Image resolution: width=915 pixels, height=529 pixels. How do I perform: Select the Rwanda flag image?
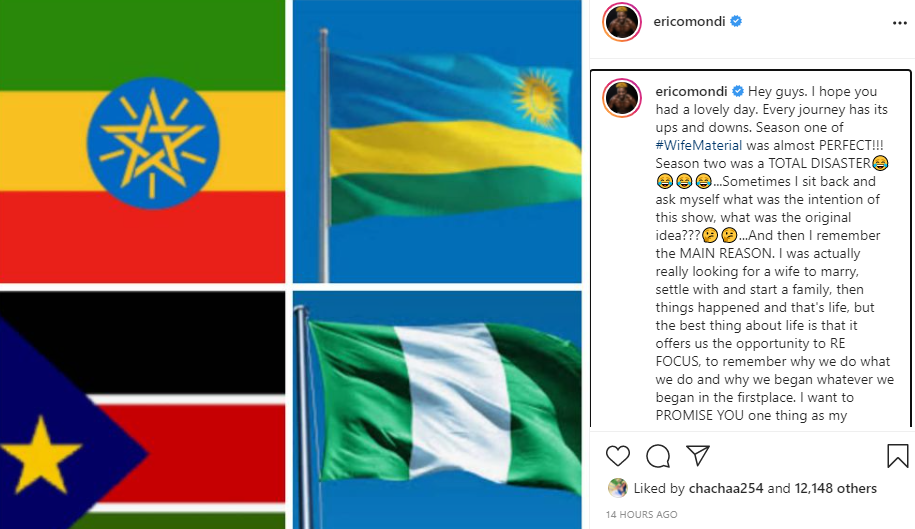pos(437,141)
